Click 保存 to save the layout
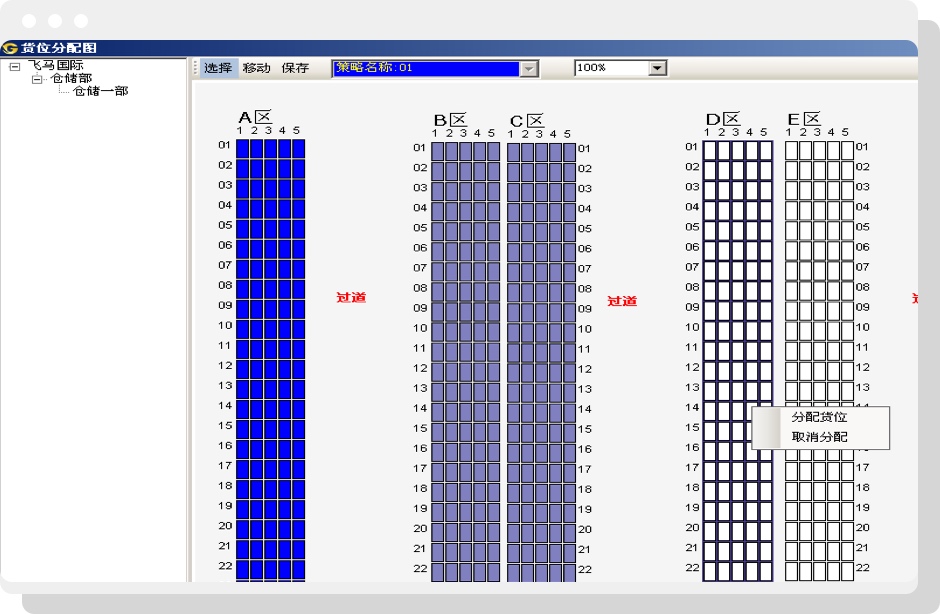940x614 pixels. pyautogui.click(x=295, y=68)
